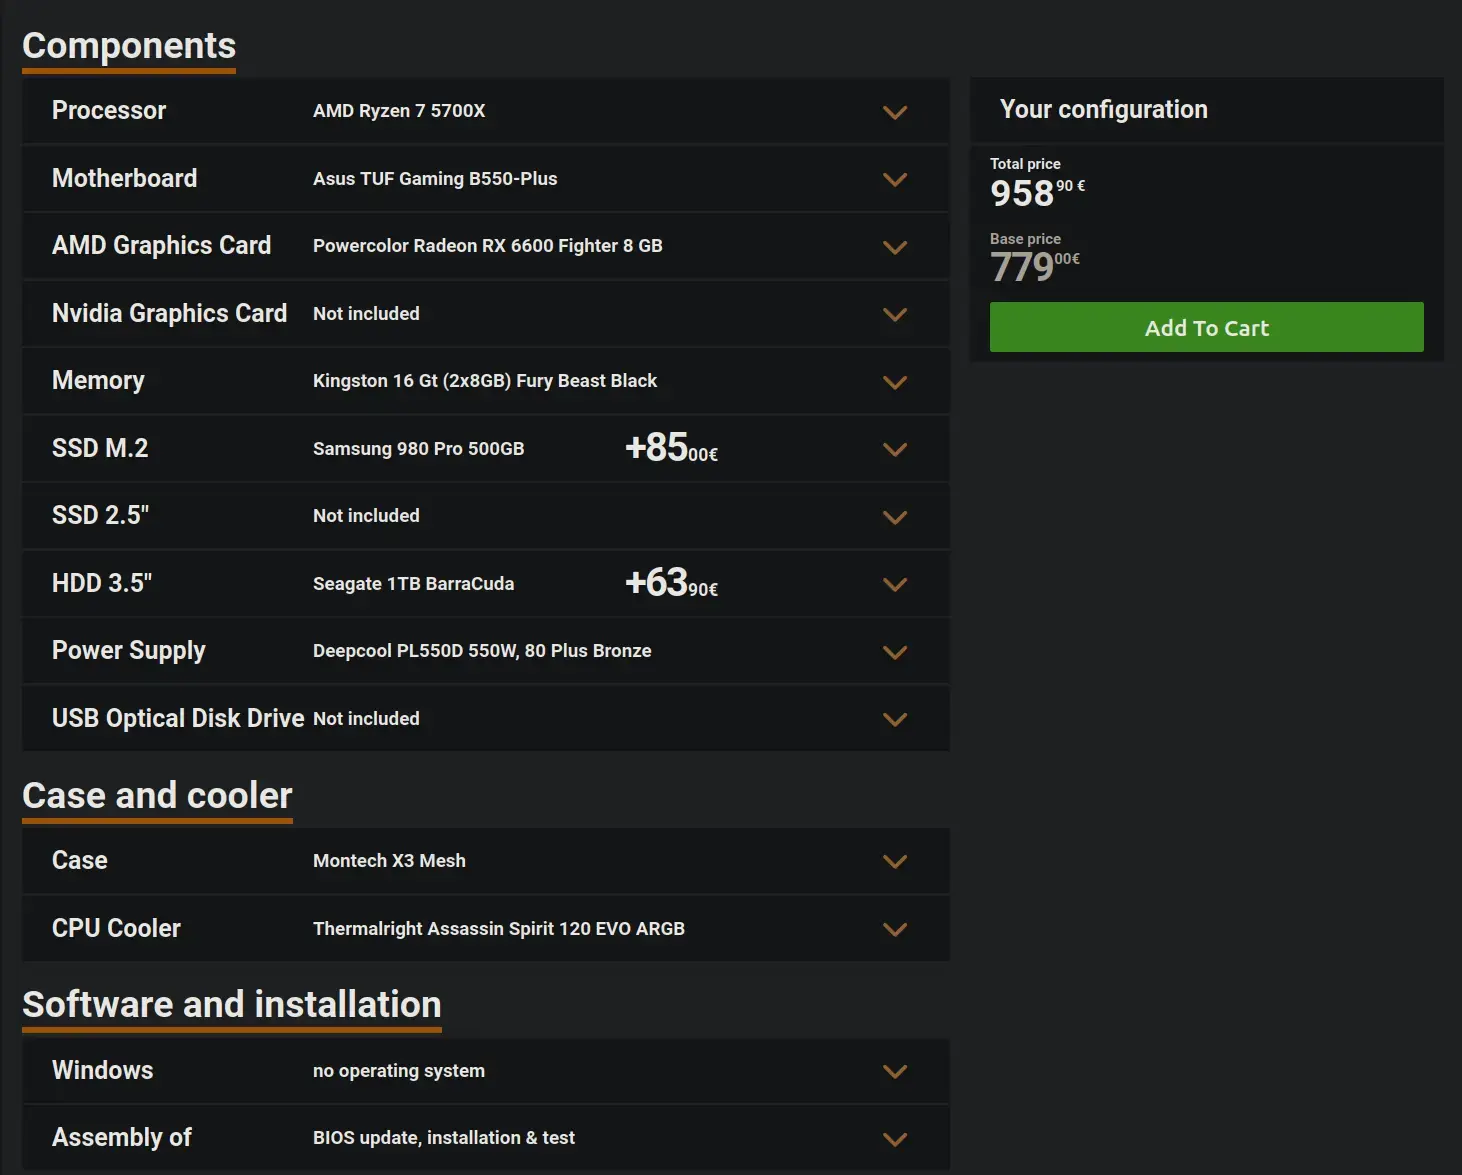The height and width of the screenshot is (1175, 1462).
Task: Click the +85 € SSD M.2 price
Action: click(x=671, y=448)
